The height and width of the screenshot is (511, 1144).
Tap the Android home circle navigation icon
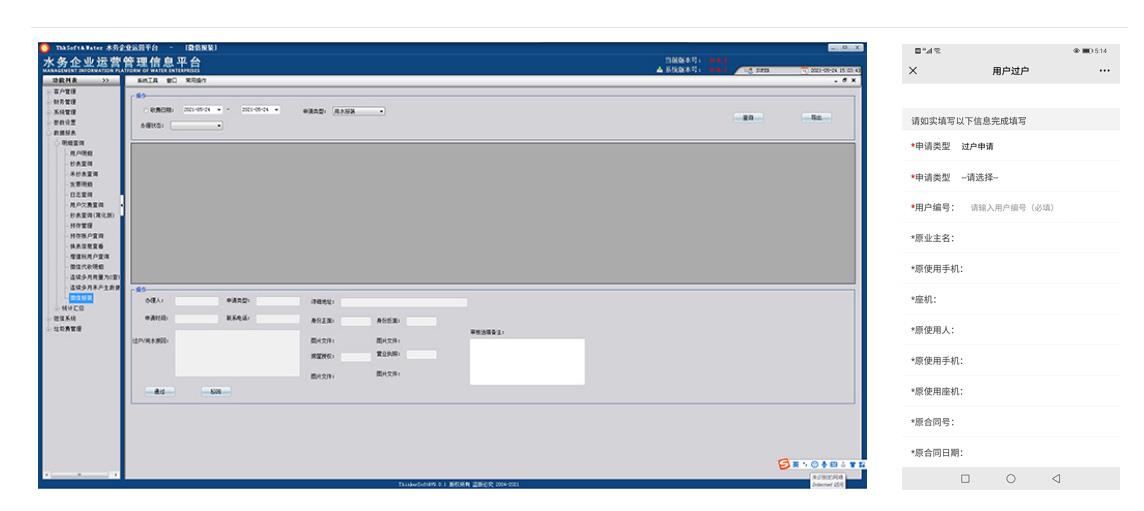tap(1011, 478)
